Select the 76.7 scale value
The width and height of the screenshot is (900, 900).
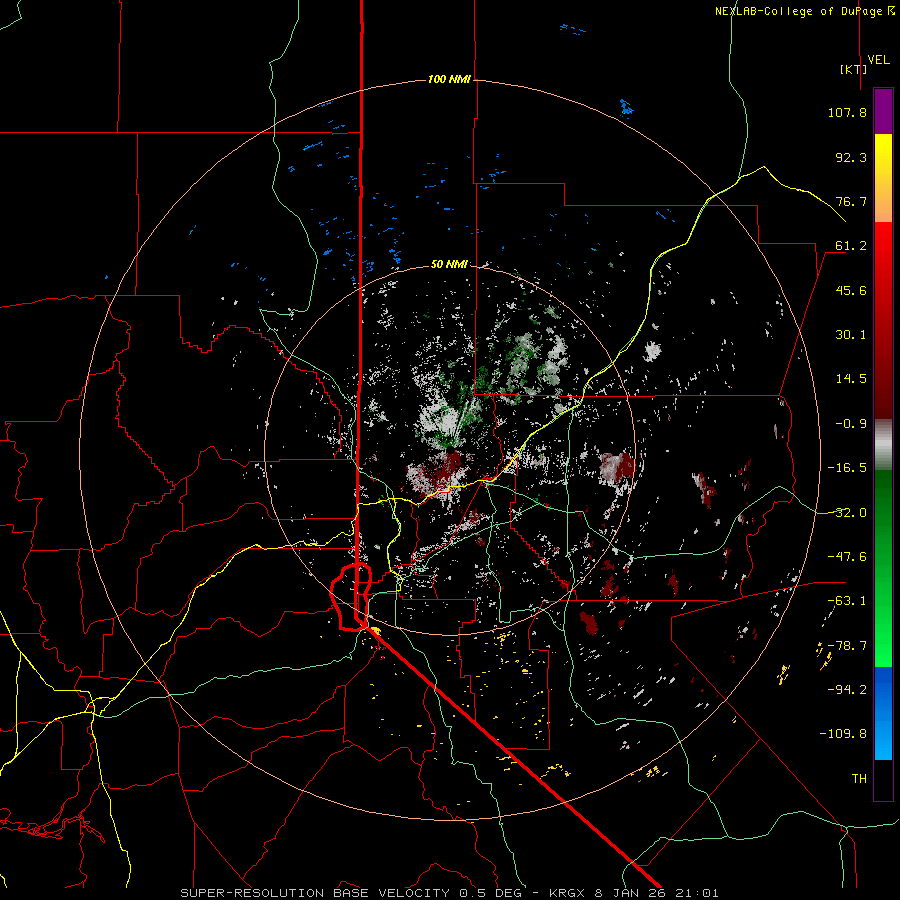pyautogui.click(x=851, y=201)
